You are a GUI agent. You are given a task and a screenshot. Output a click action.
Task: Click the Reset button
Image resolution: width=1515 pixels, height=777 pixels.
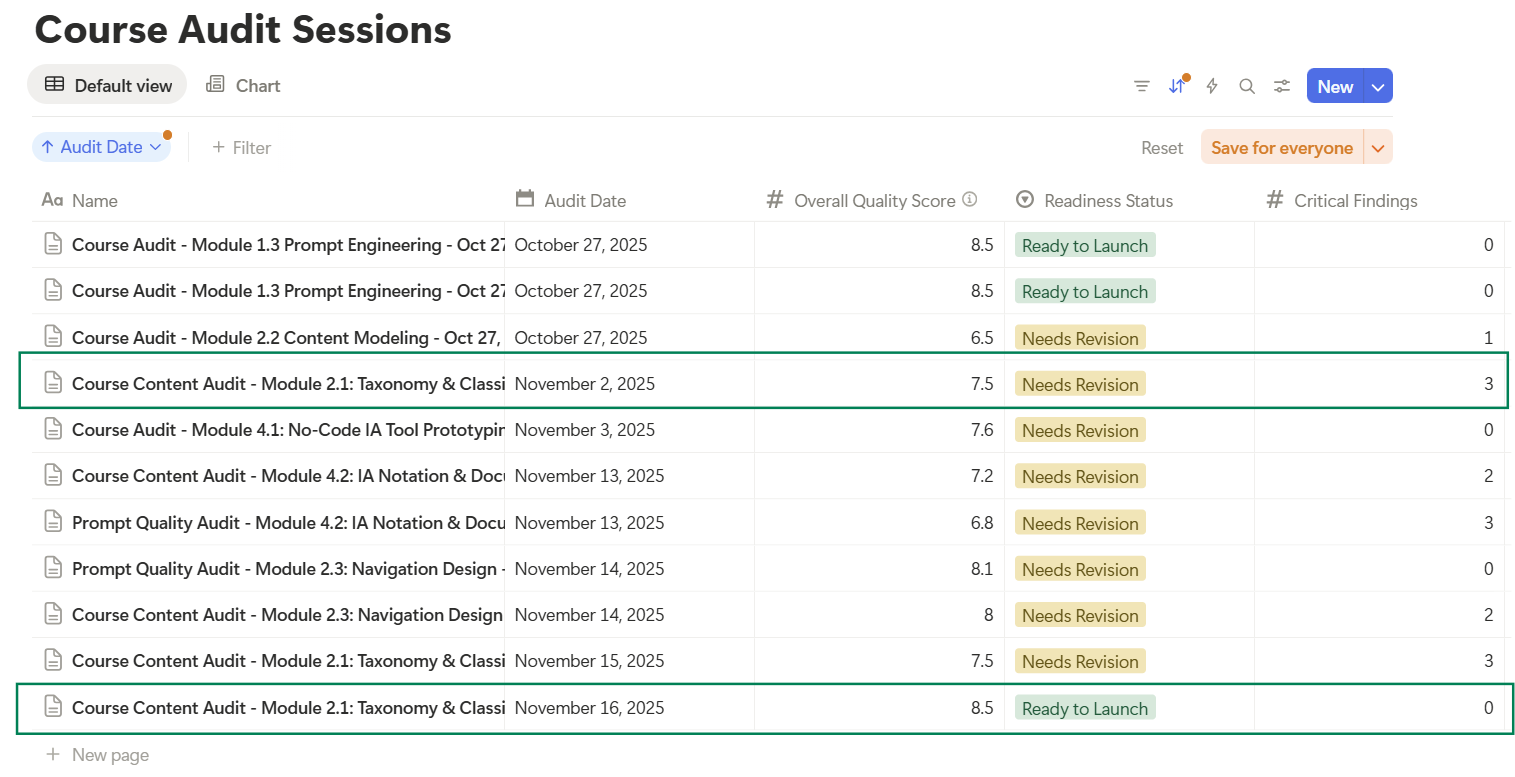click(1162, 148)
